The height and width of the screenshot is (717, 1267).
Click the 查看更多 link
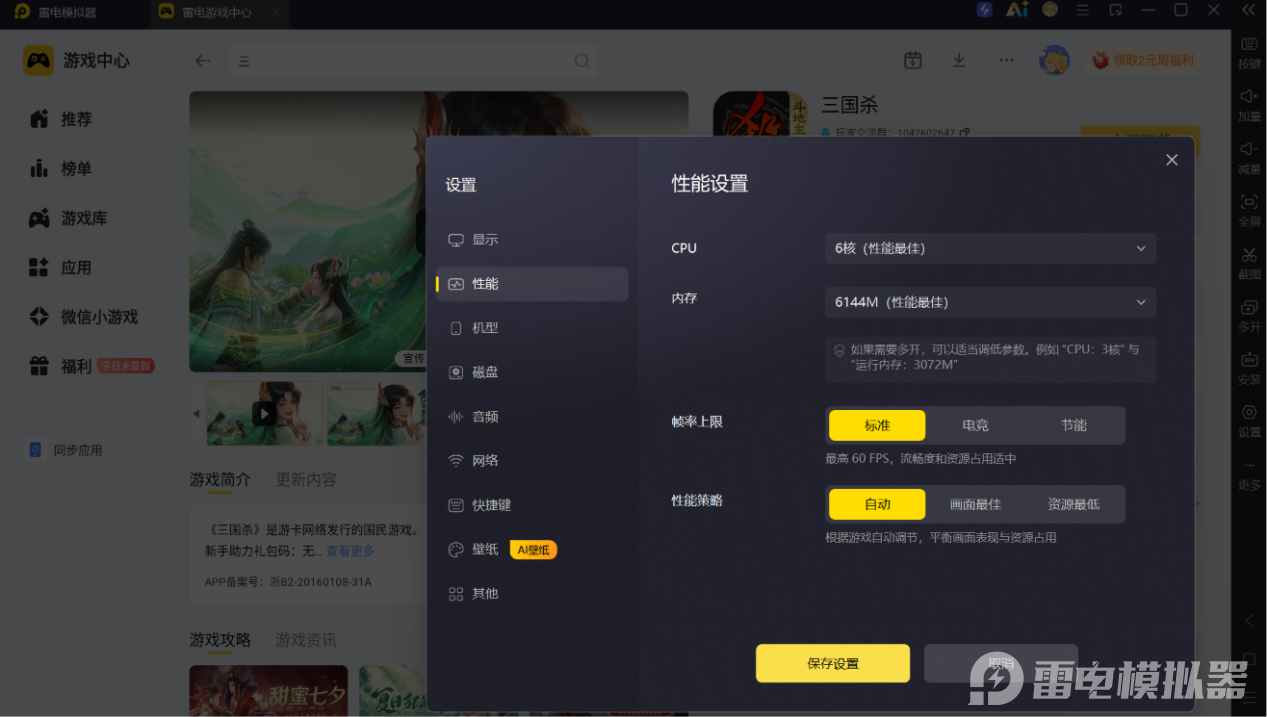[x=350, y=551]
